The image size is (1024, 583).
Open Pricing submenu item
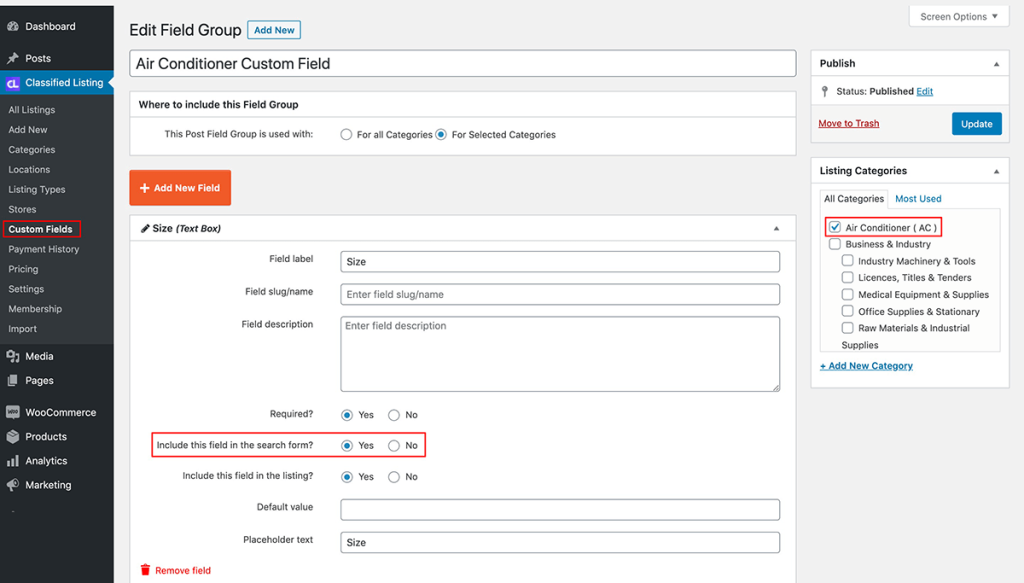click(24, 269)
